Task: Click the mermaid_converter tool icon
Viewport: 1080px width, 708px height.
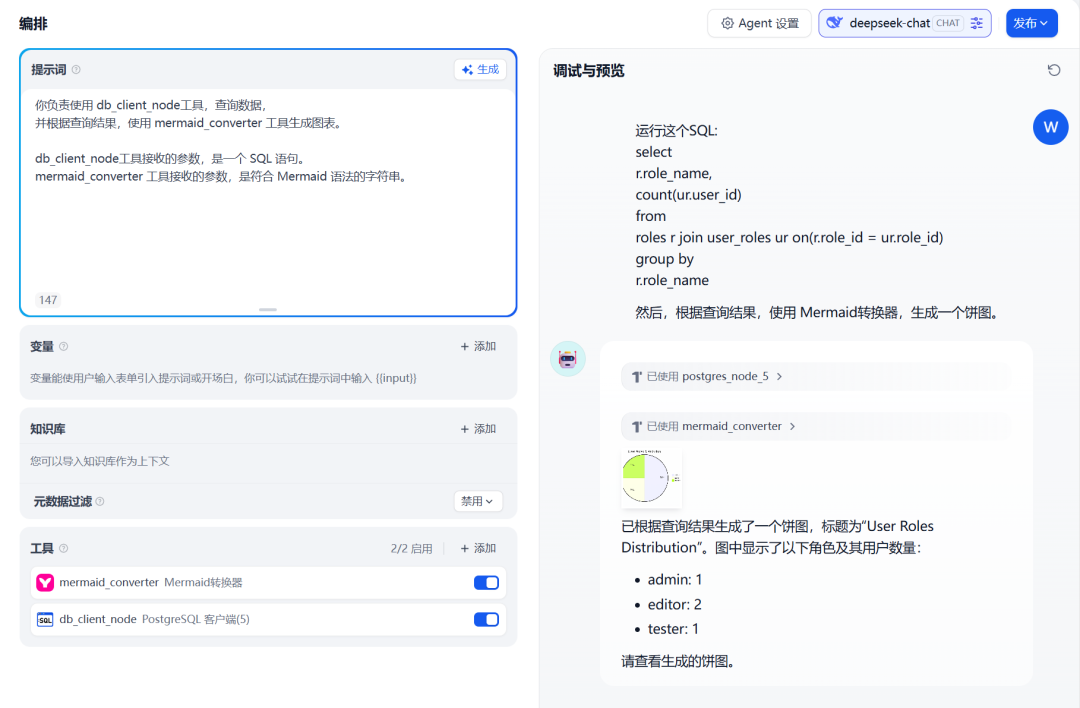Action: pos(45,582)
